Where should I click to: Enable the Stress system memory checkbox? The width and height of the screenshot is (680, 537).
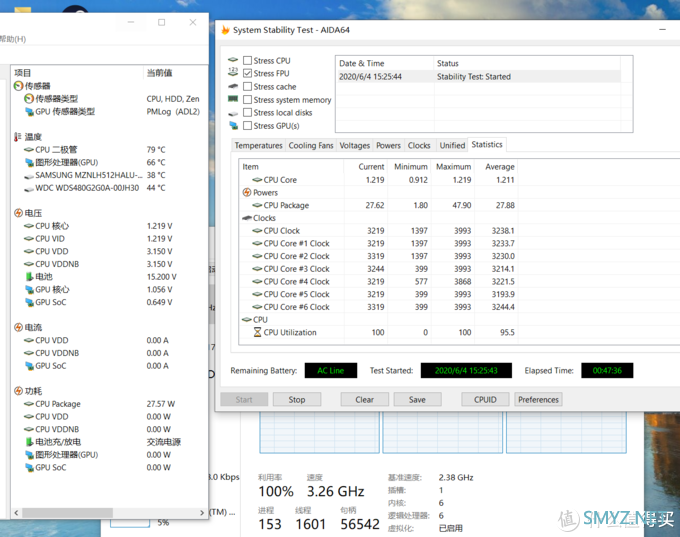click(248, 99)
